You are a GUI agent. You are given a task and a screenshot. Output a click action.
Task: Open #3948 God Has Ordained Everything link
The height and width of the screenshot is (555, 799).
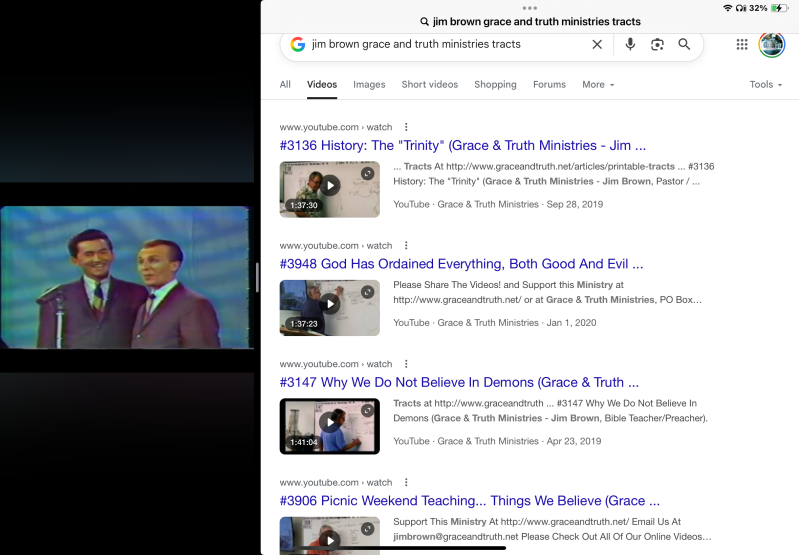pyautogui.click(x=461, y=264)
